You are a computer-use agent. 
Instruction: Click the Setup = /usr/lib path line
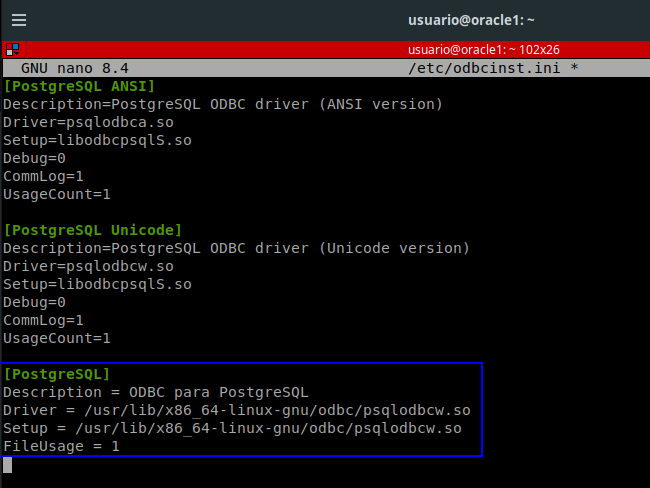coord(232,428)
